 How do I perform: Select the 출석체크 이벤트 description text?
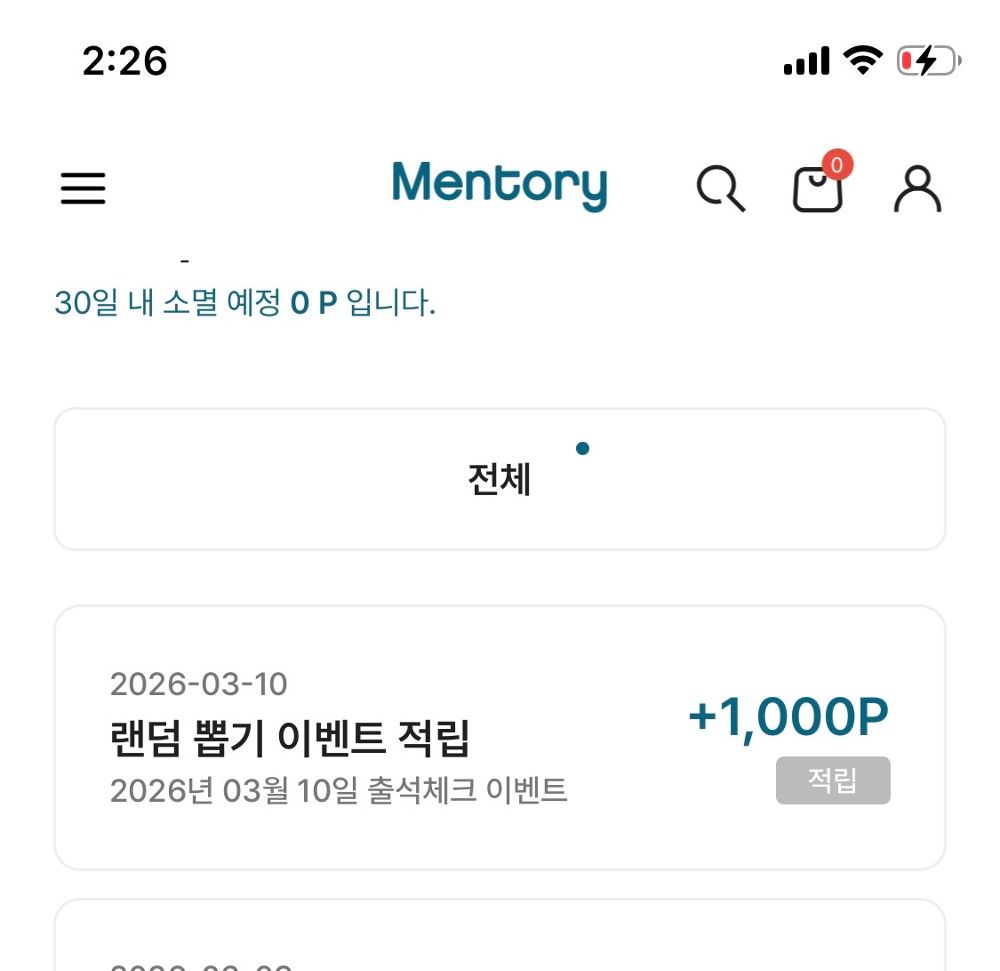tap(338, 790)
